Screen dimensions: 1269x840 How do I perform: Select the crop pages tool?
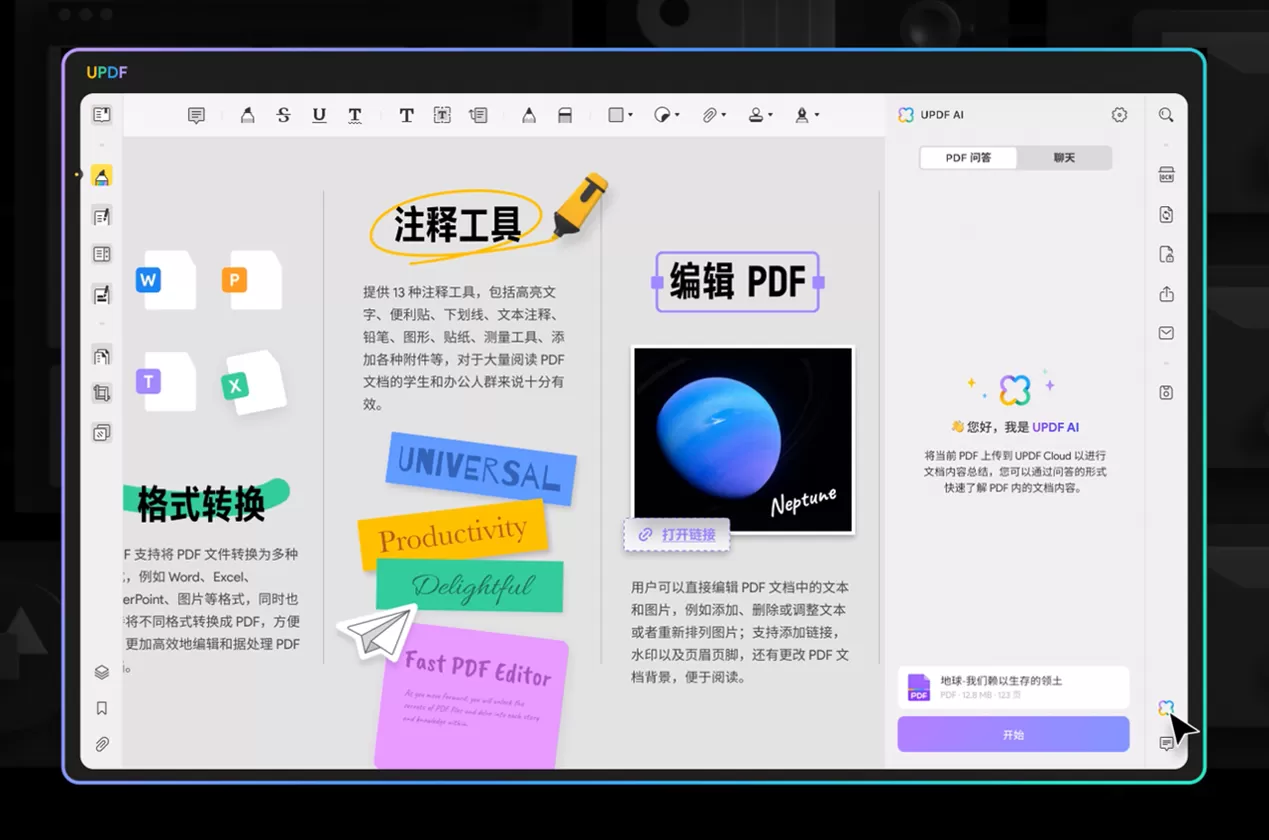pos(101,392)
